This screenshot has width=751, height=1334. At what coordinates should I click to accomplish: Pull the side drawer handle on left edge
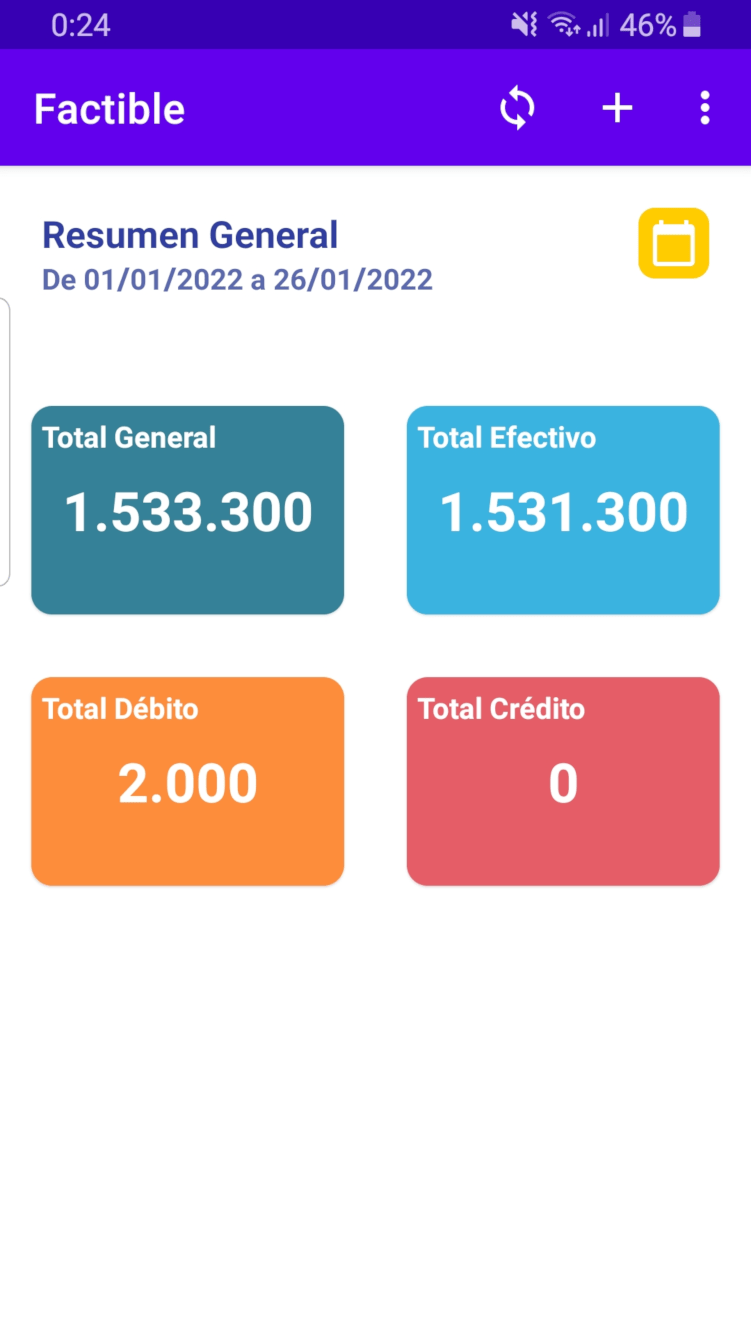pyautogui.click(x=5, y=442)
